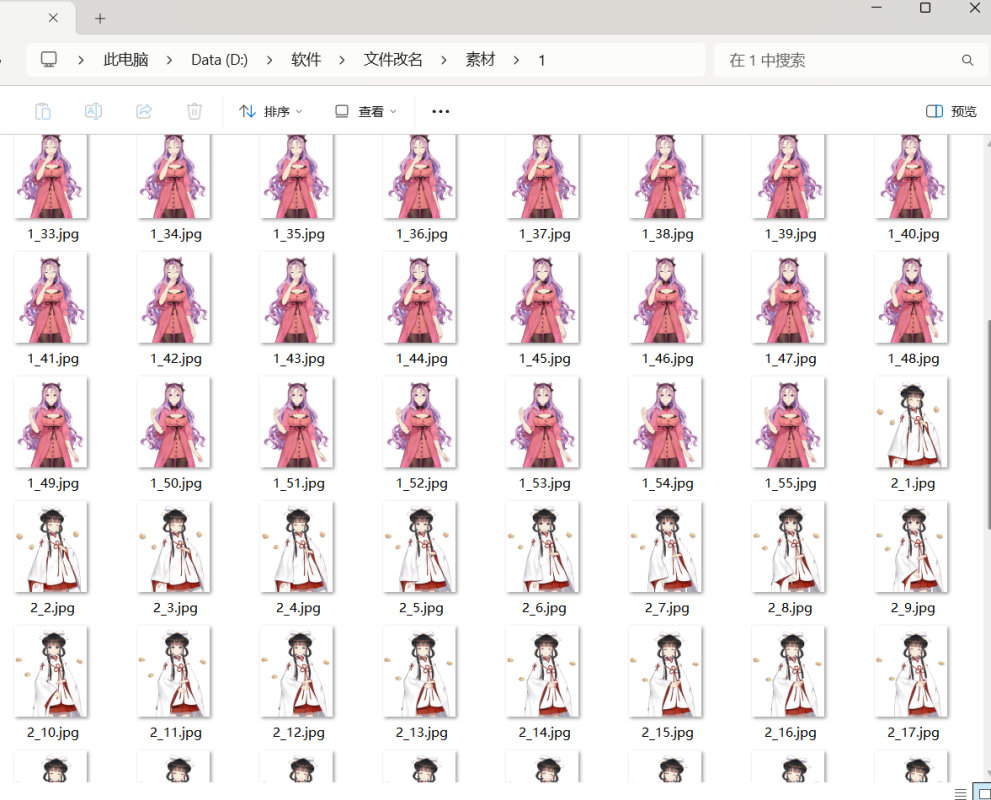Toggle the 预览 preview pane

(x=951, y=111)
